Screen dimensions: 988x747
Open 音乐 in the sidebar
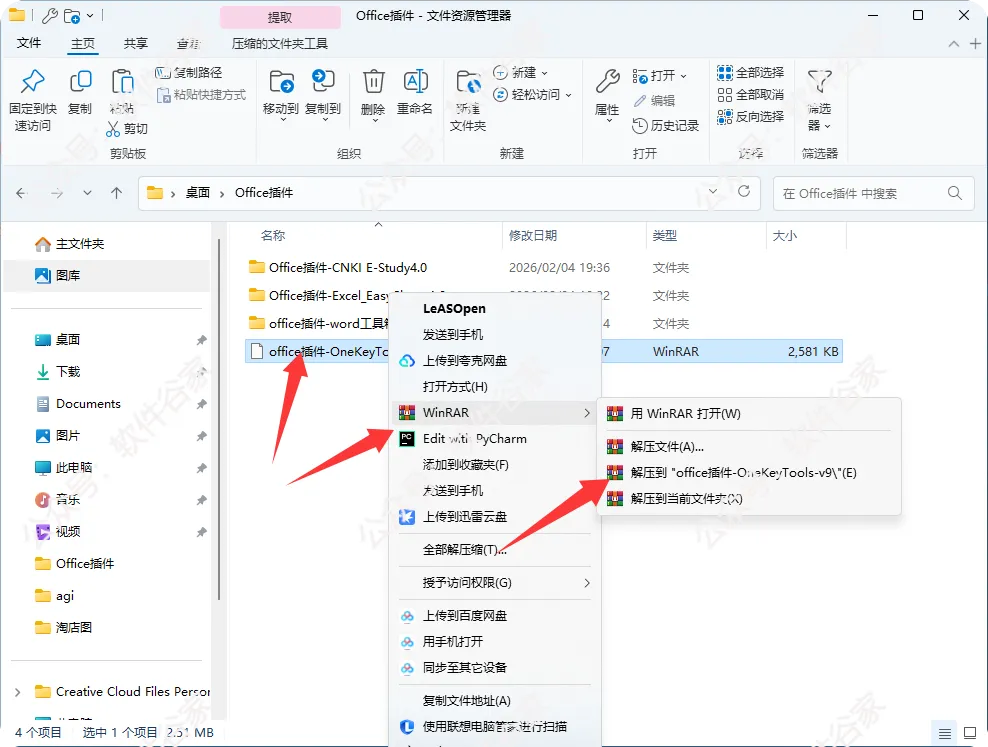click(67, 499)
